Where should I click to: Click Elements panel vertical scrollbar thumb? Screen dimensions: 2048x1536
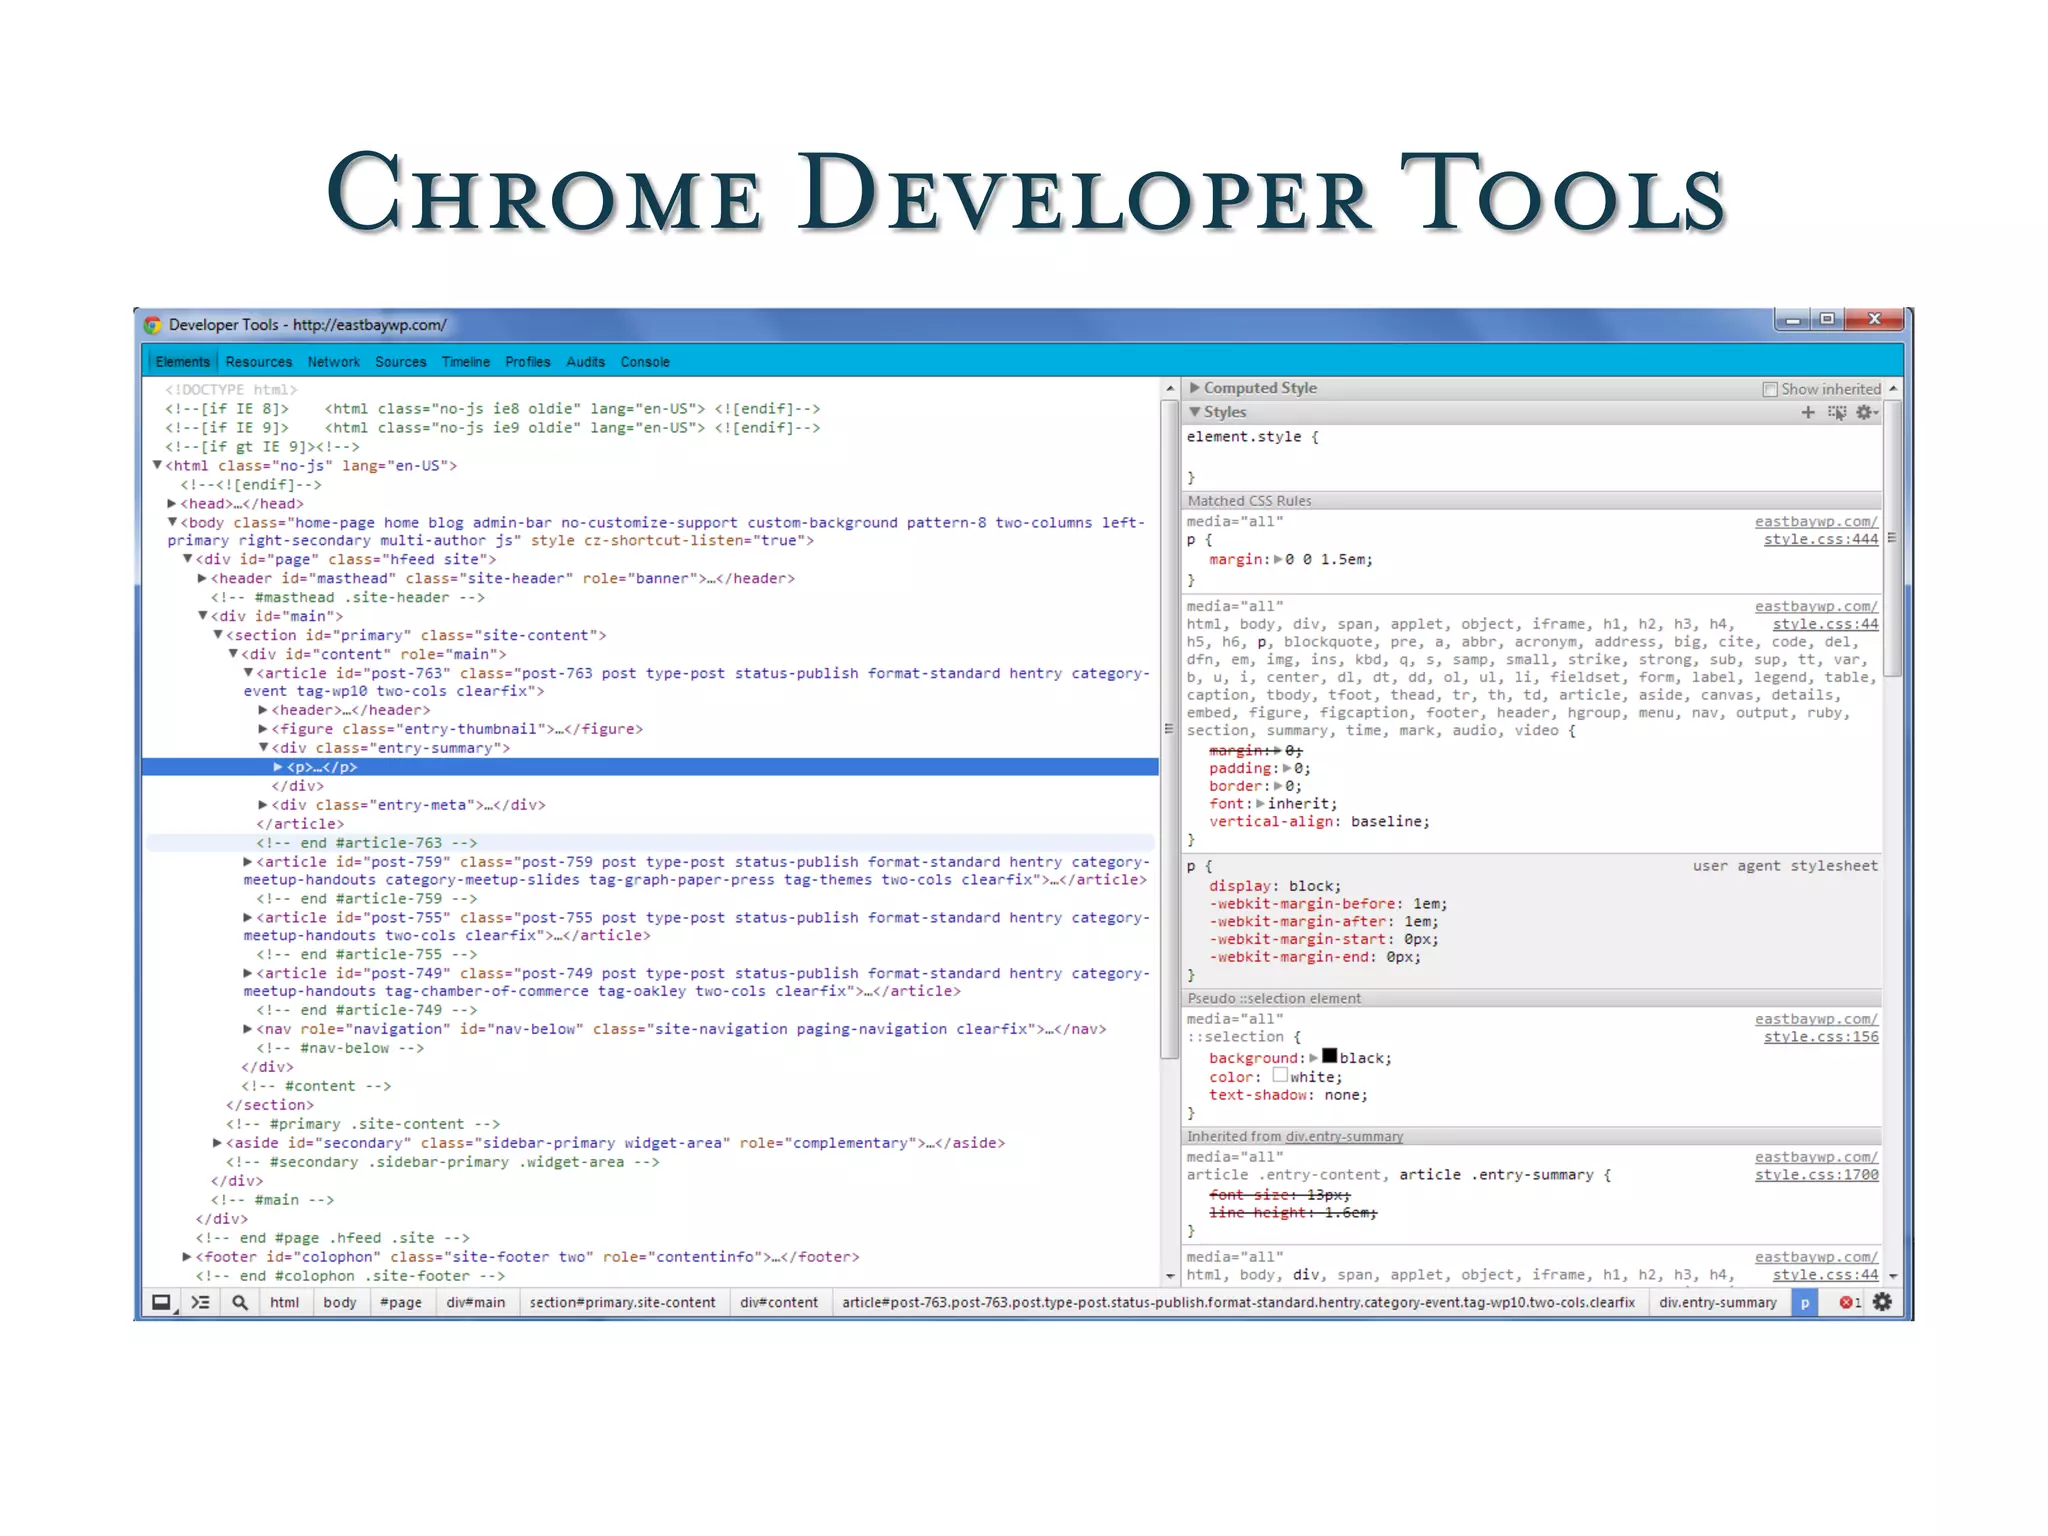coord(1170,728)
